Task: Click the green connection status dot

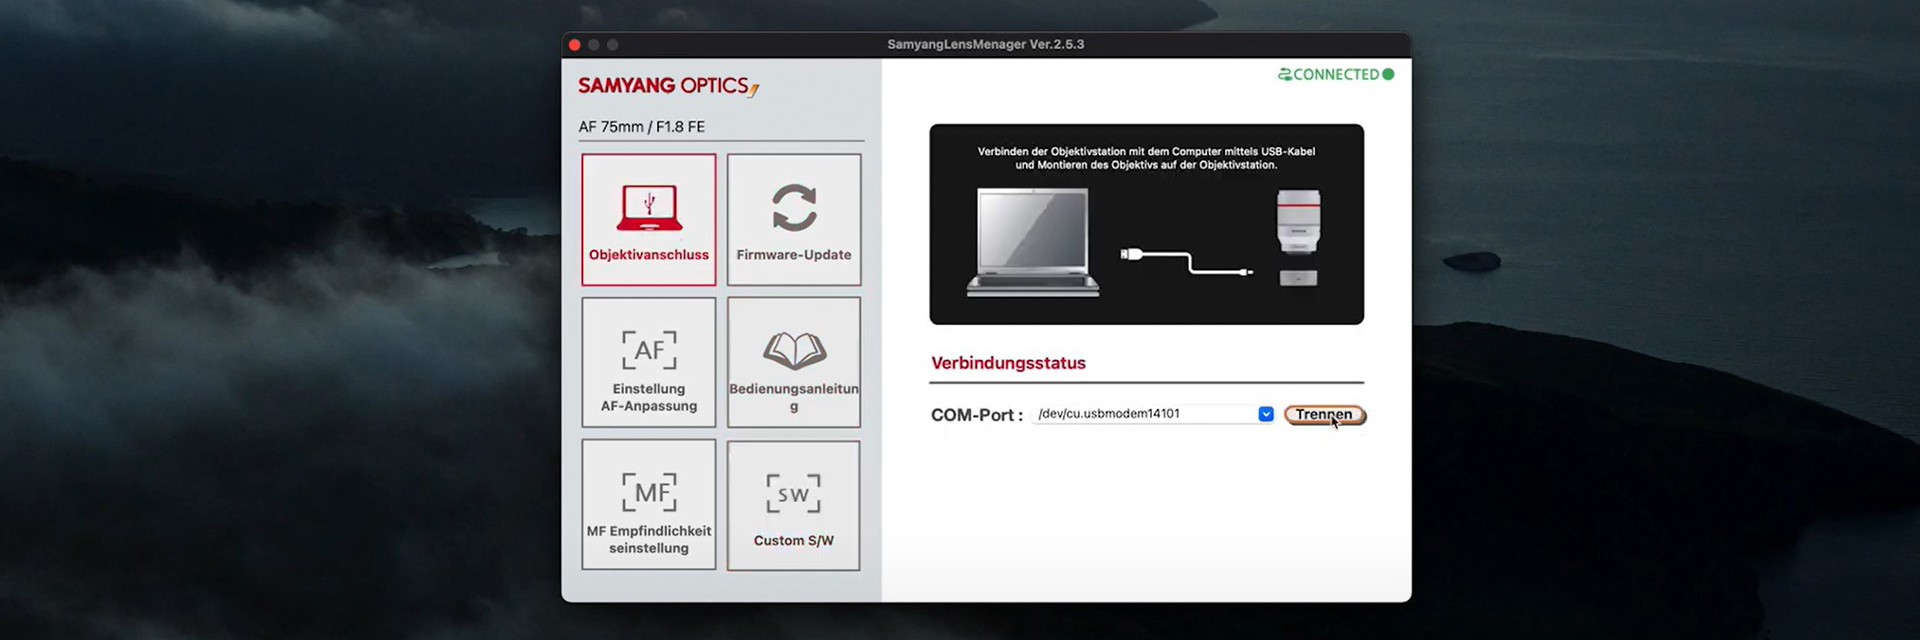Action: click(x=1388, y=74)
